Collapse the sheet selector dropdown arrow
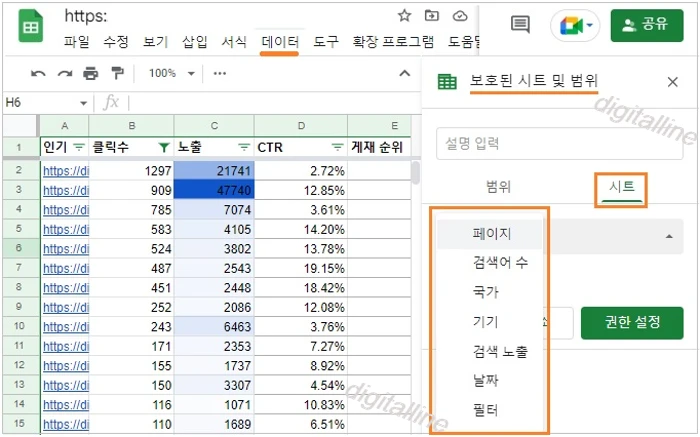Viewport: 700px width, 437px height. [669, 237]
